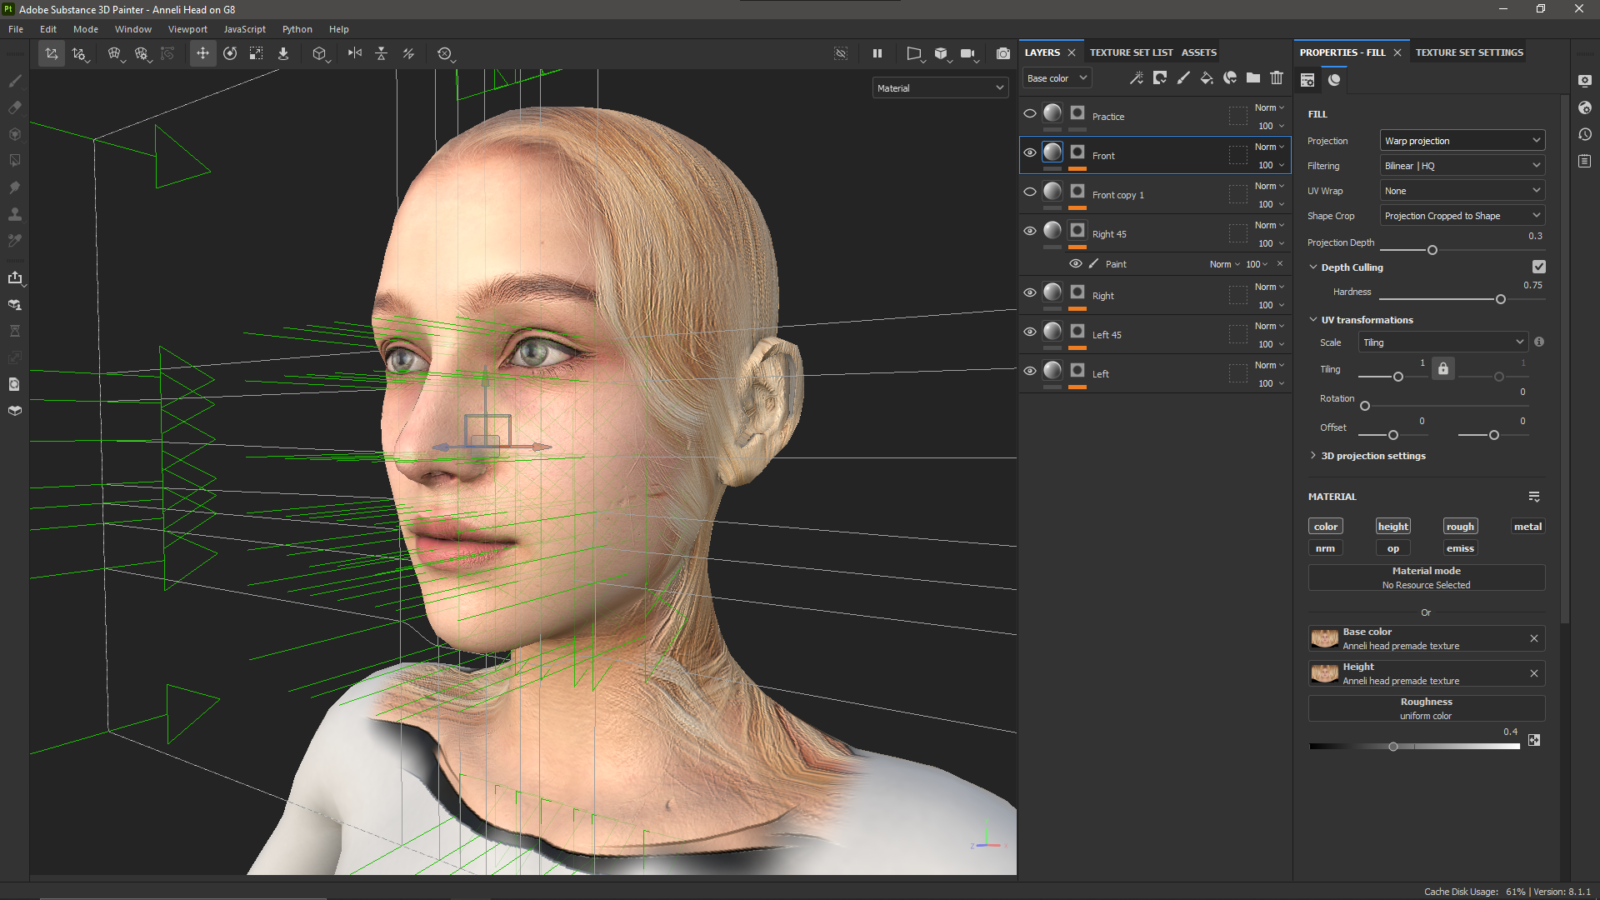Open the Filtering dropdown showing Bilinear HQ
This screenshot has width=1600, height=900.
click(x=1462, y=164)
